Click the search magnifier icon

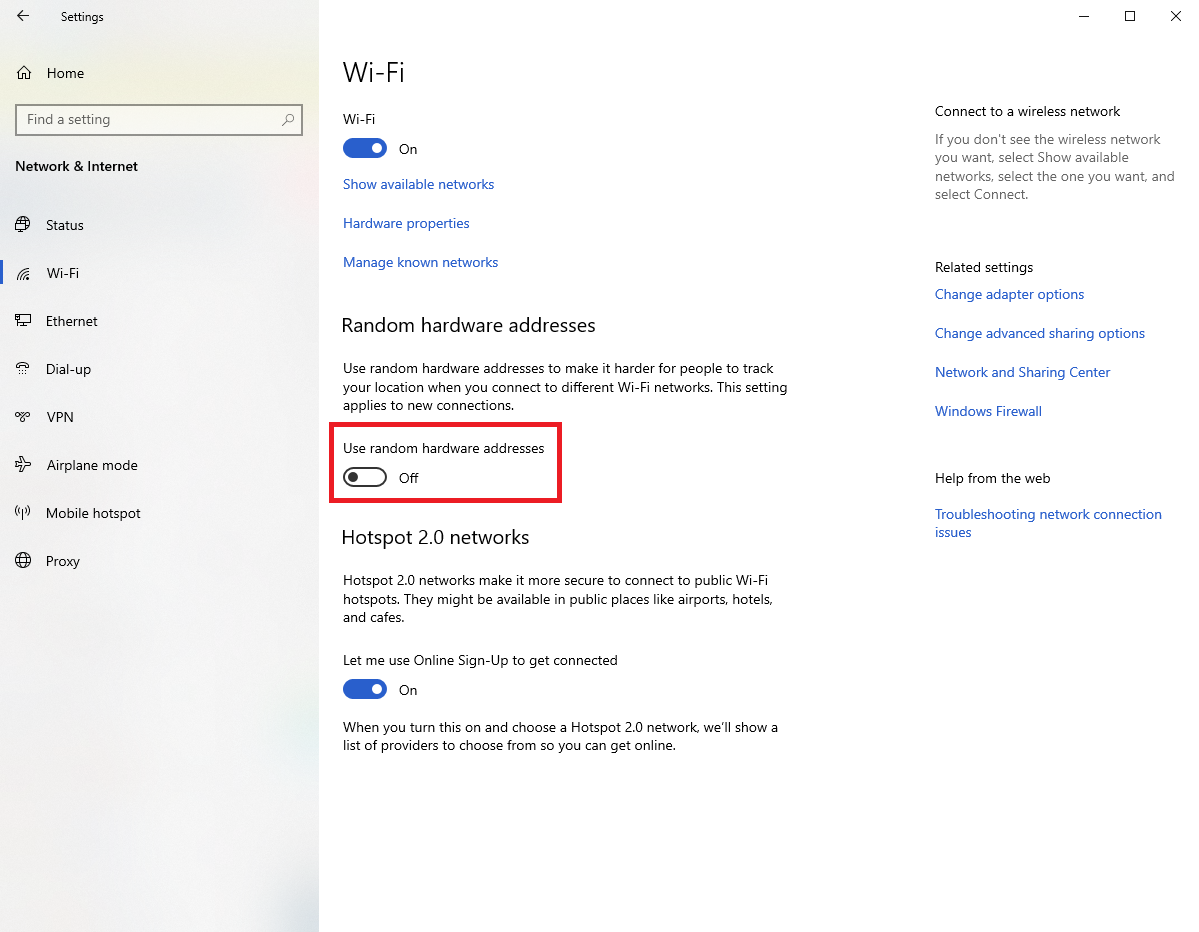point(288,119)
